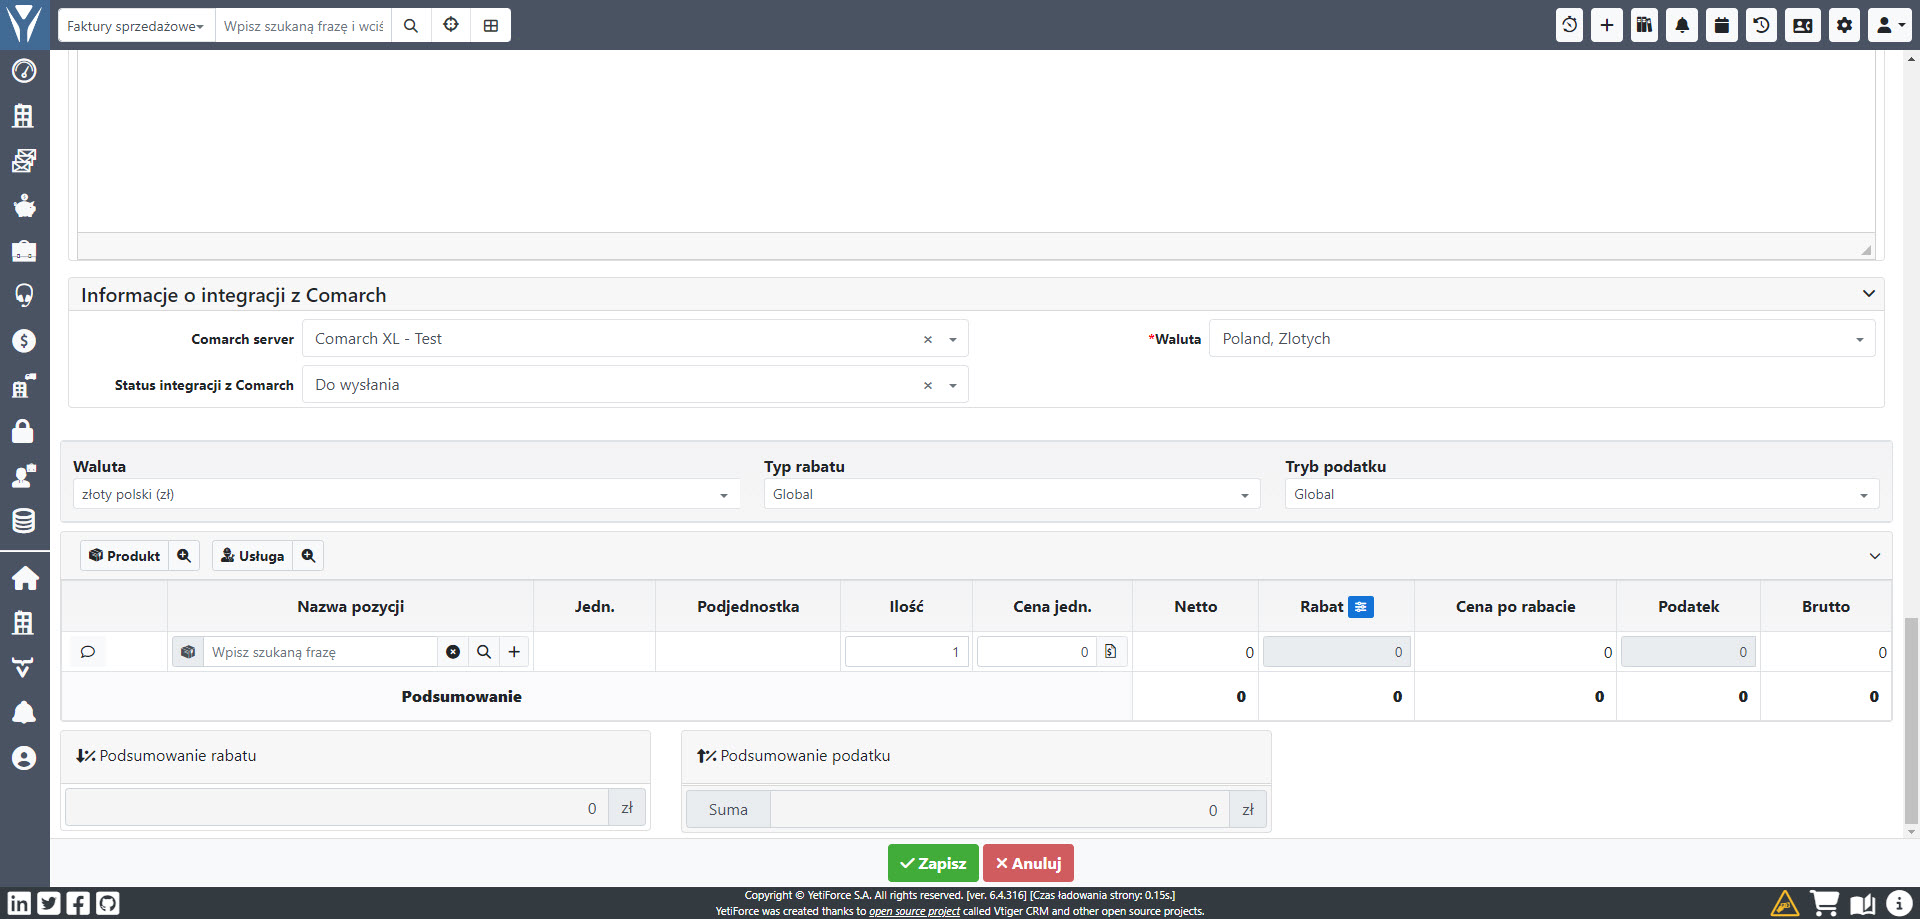Click the global search magnifier button
This screenshot has height=919, width=1920.
(411, 25)
